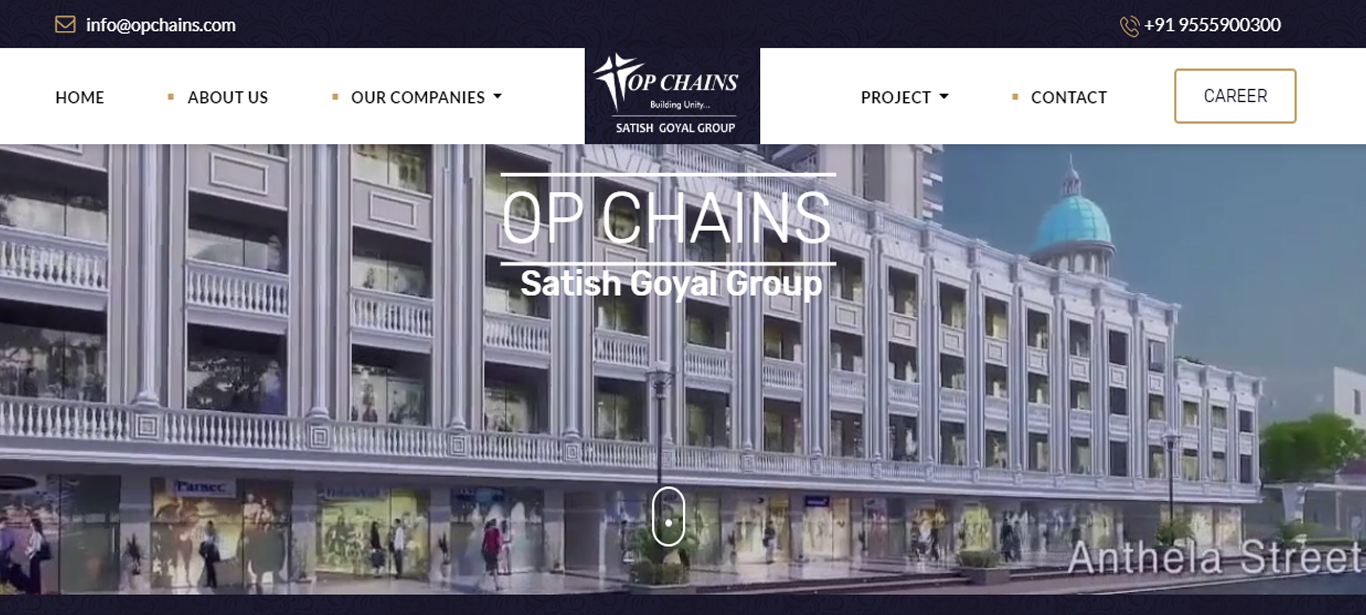This screenshot has height=615, width=1366.
Task: Click the Career button
Action: (x=1235, y=96)
